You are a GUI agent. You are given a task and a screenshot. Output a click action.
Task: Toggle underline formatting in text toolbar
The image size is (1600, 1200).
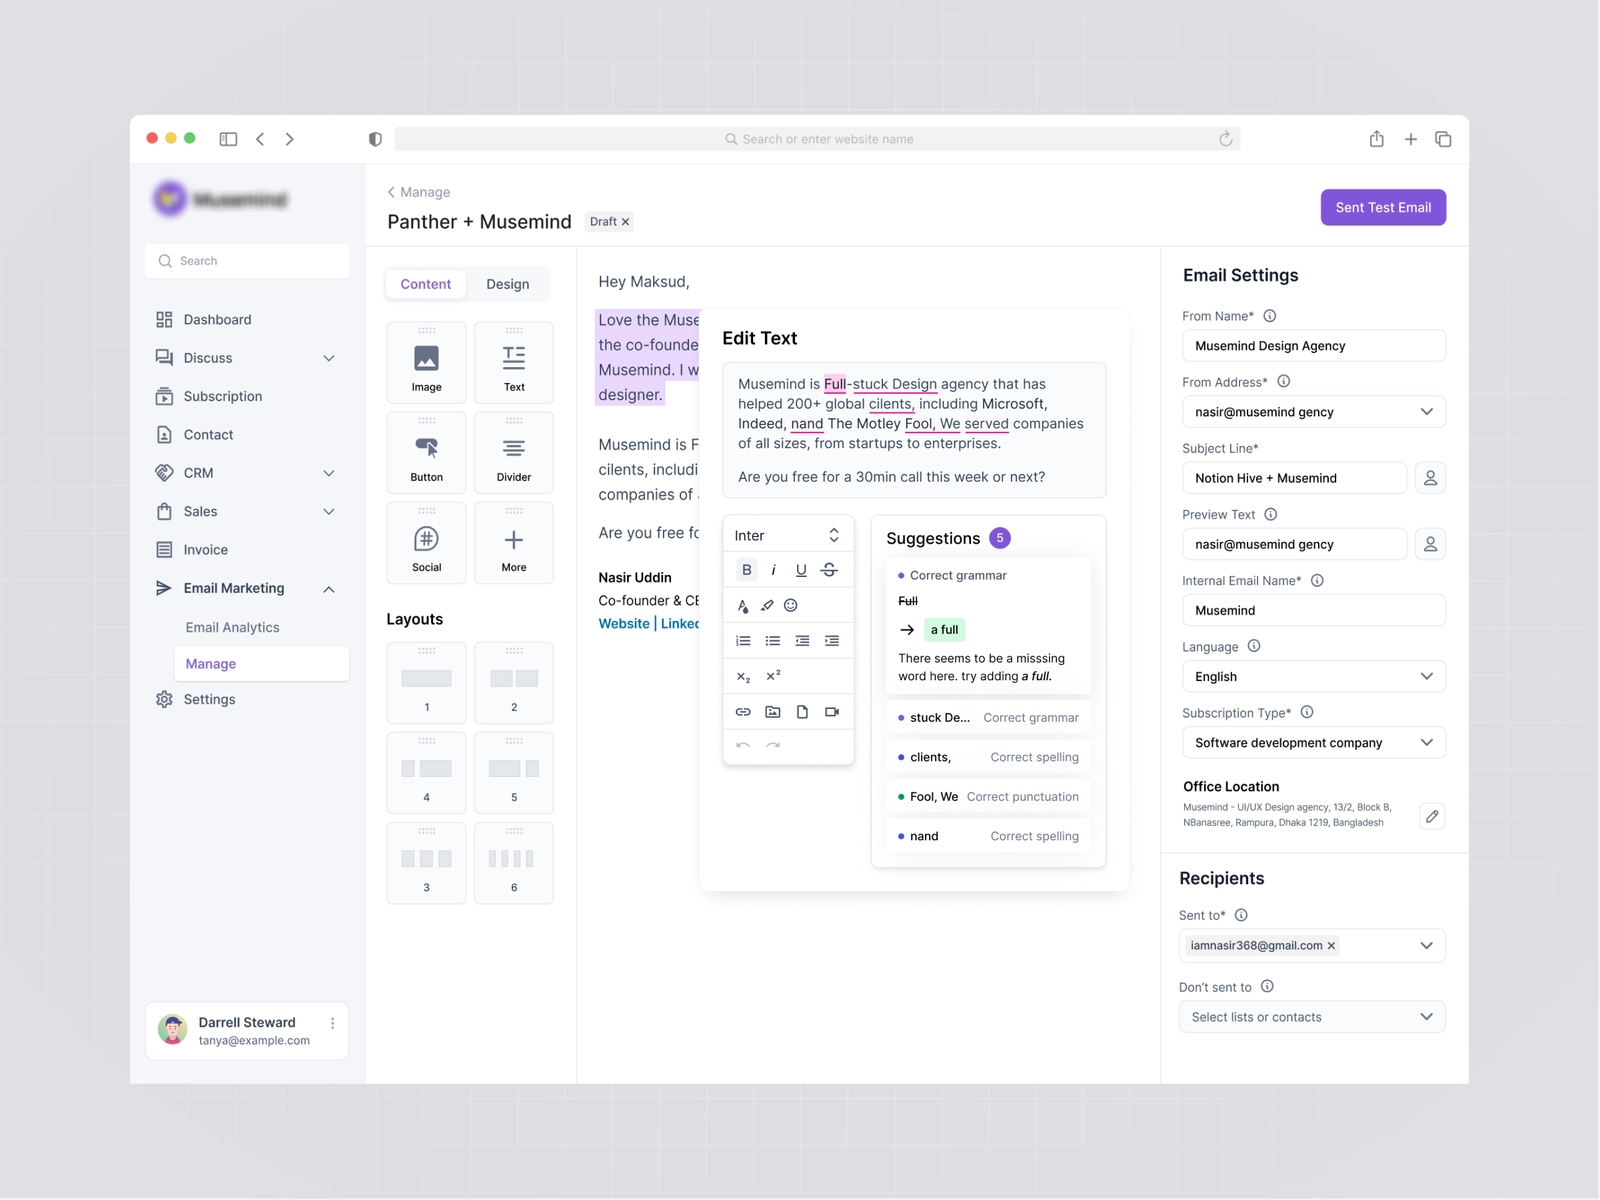(801, 570)
